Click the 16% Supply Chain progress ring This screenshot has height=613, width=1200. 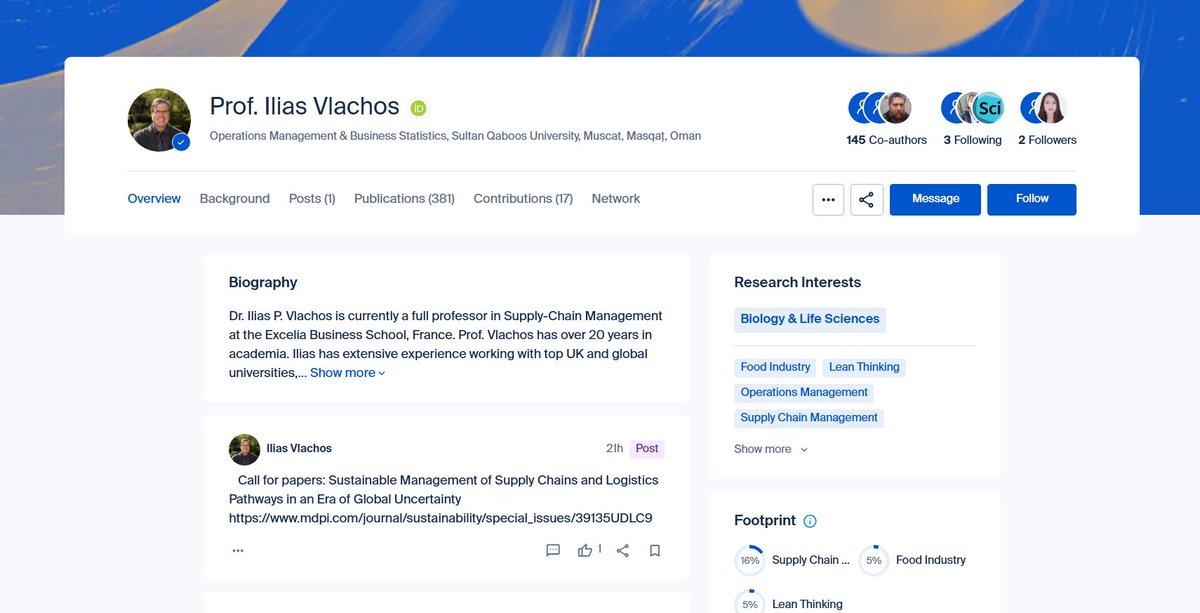750,560
